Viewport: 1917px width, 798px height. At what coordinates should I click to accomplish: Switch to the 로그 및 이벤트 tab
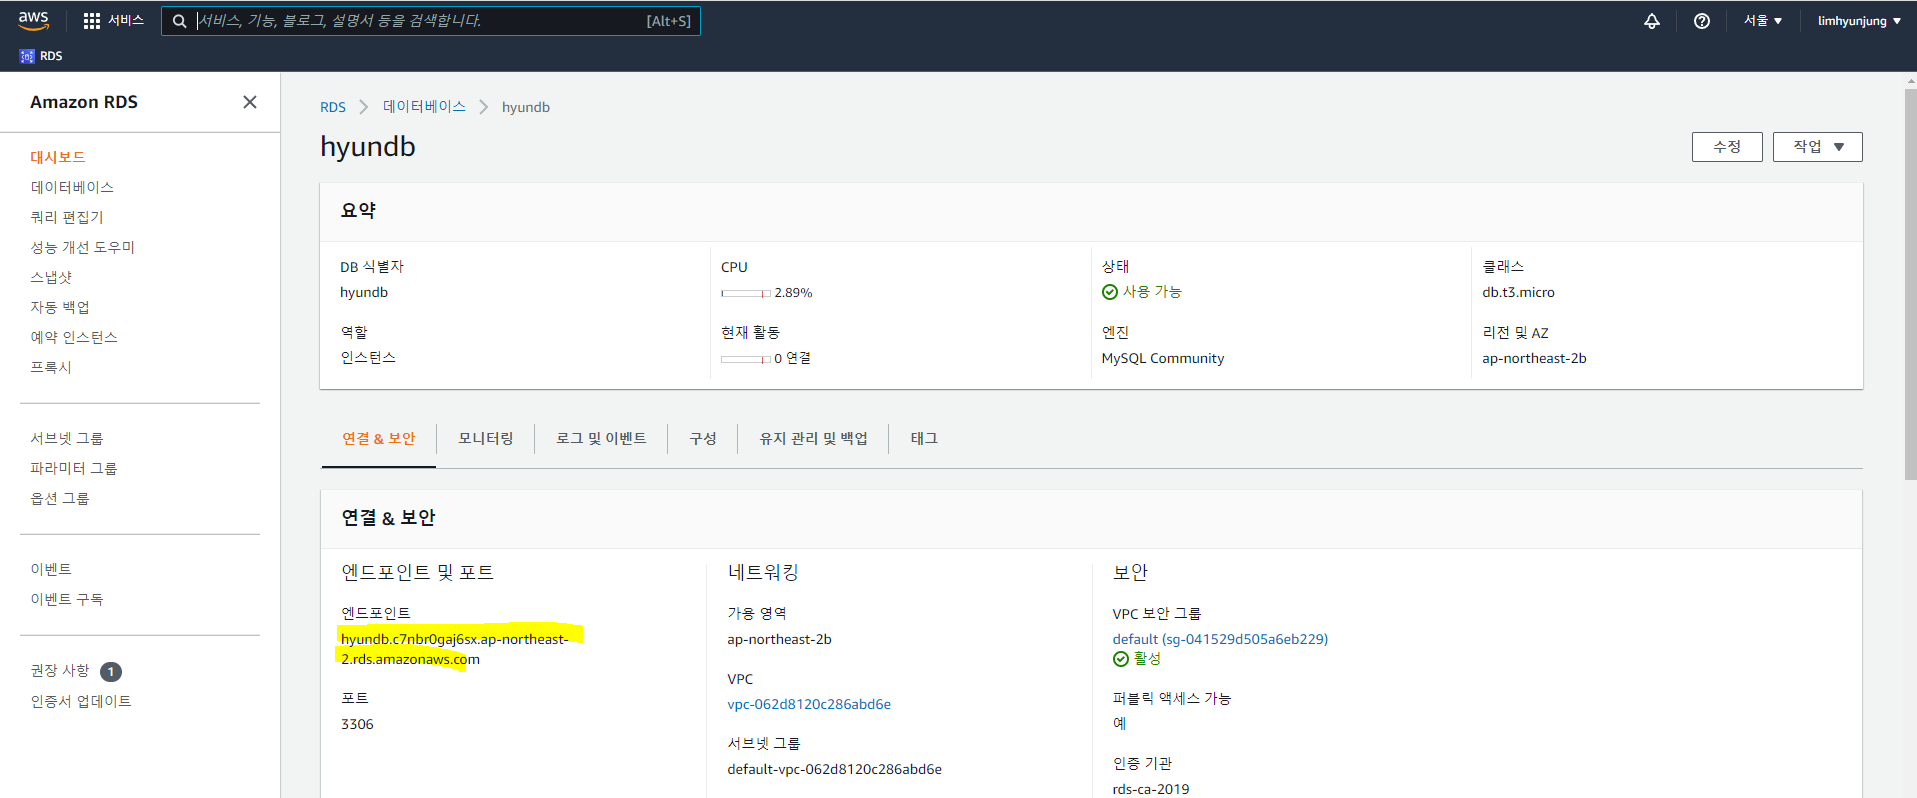point(601,439)
